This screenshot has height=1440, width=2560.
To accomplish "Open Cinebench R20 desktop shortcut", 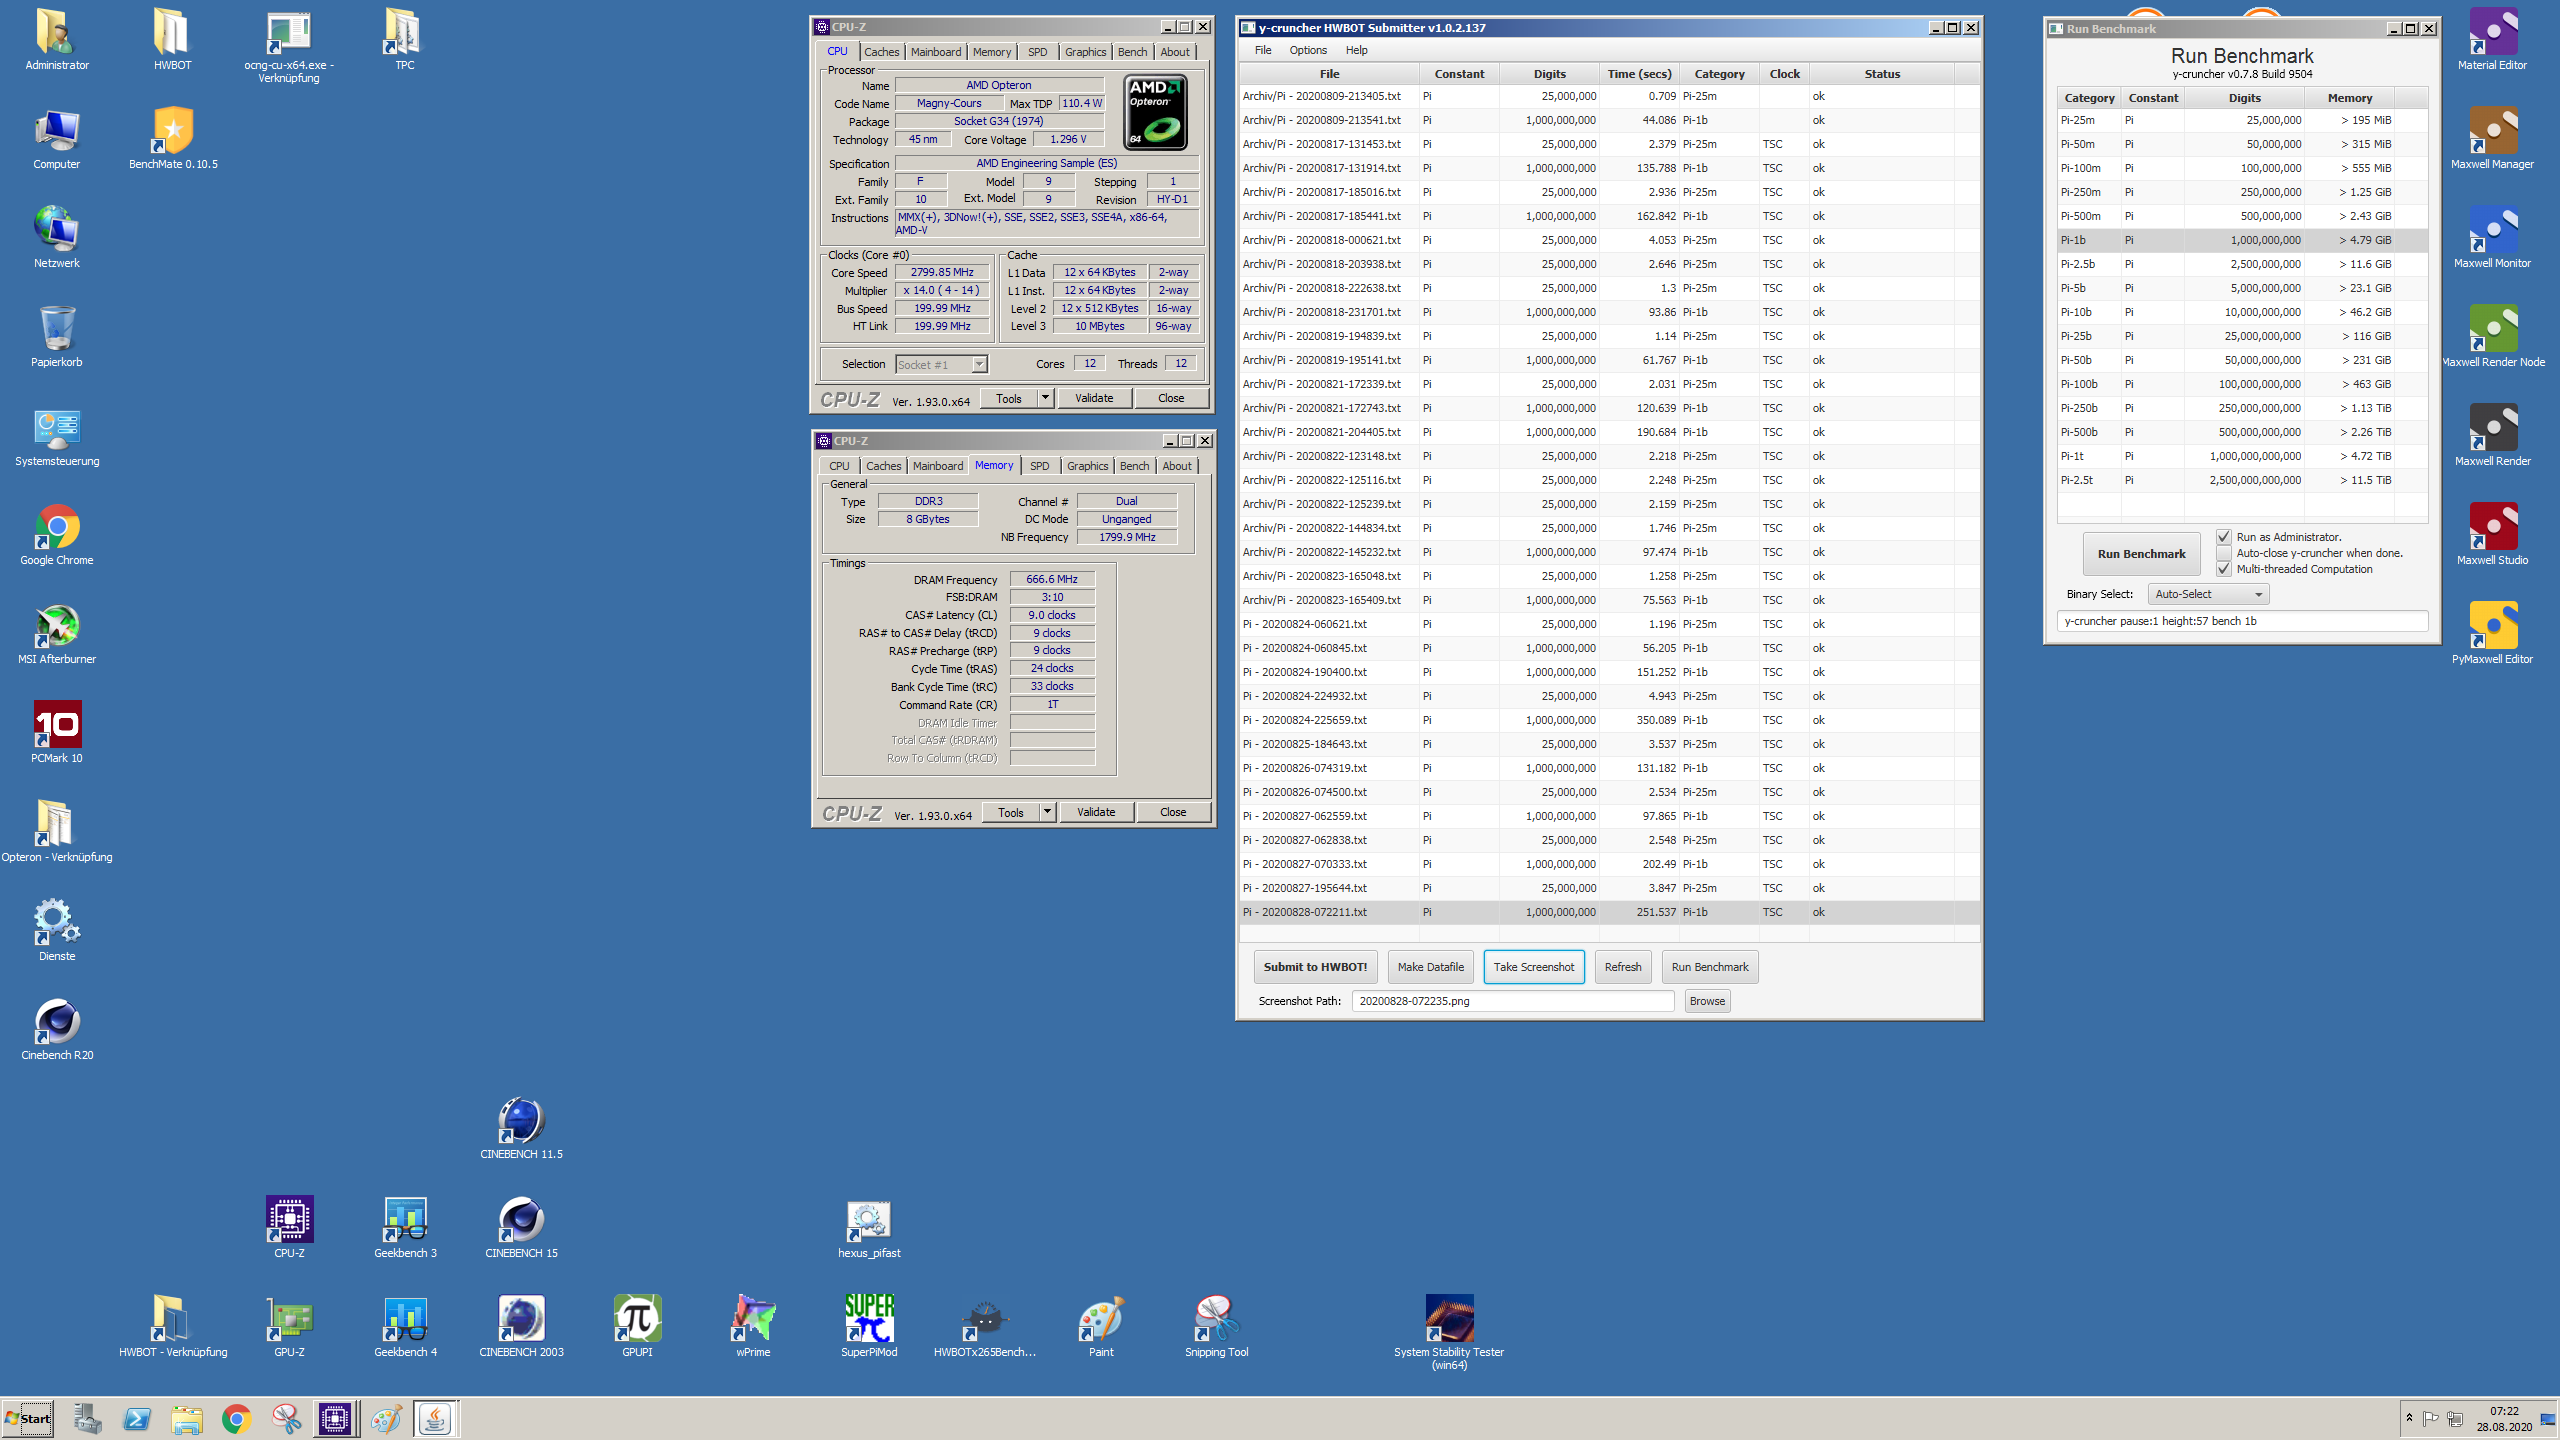I will tap(57, 1029).
